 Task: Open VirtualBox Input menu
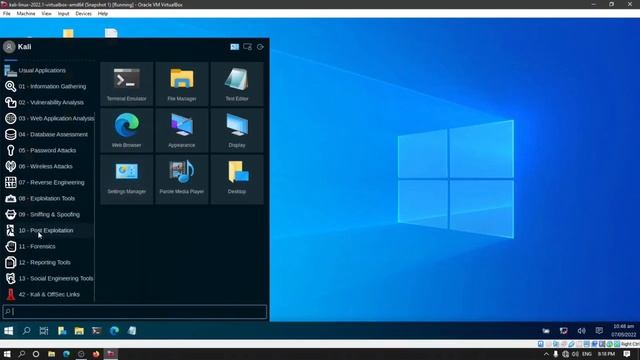pos(63,13)
